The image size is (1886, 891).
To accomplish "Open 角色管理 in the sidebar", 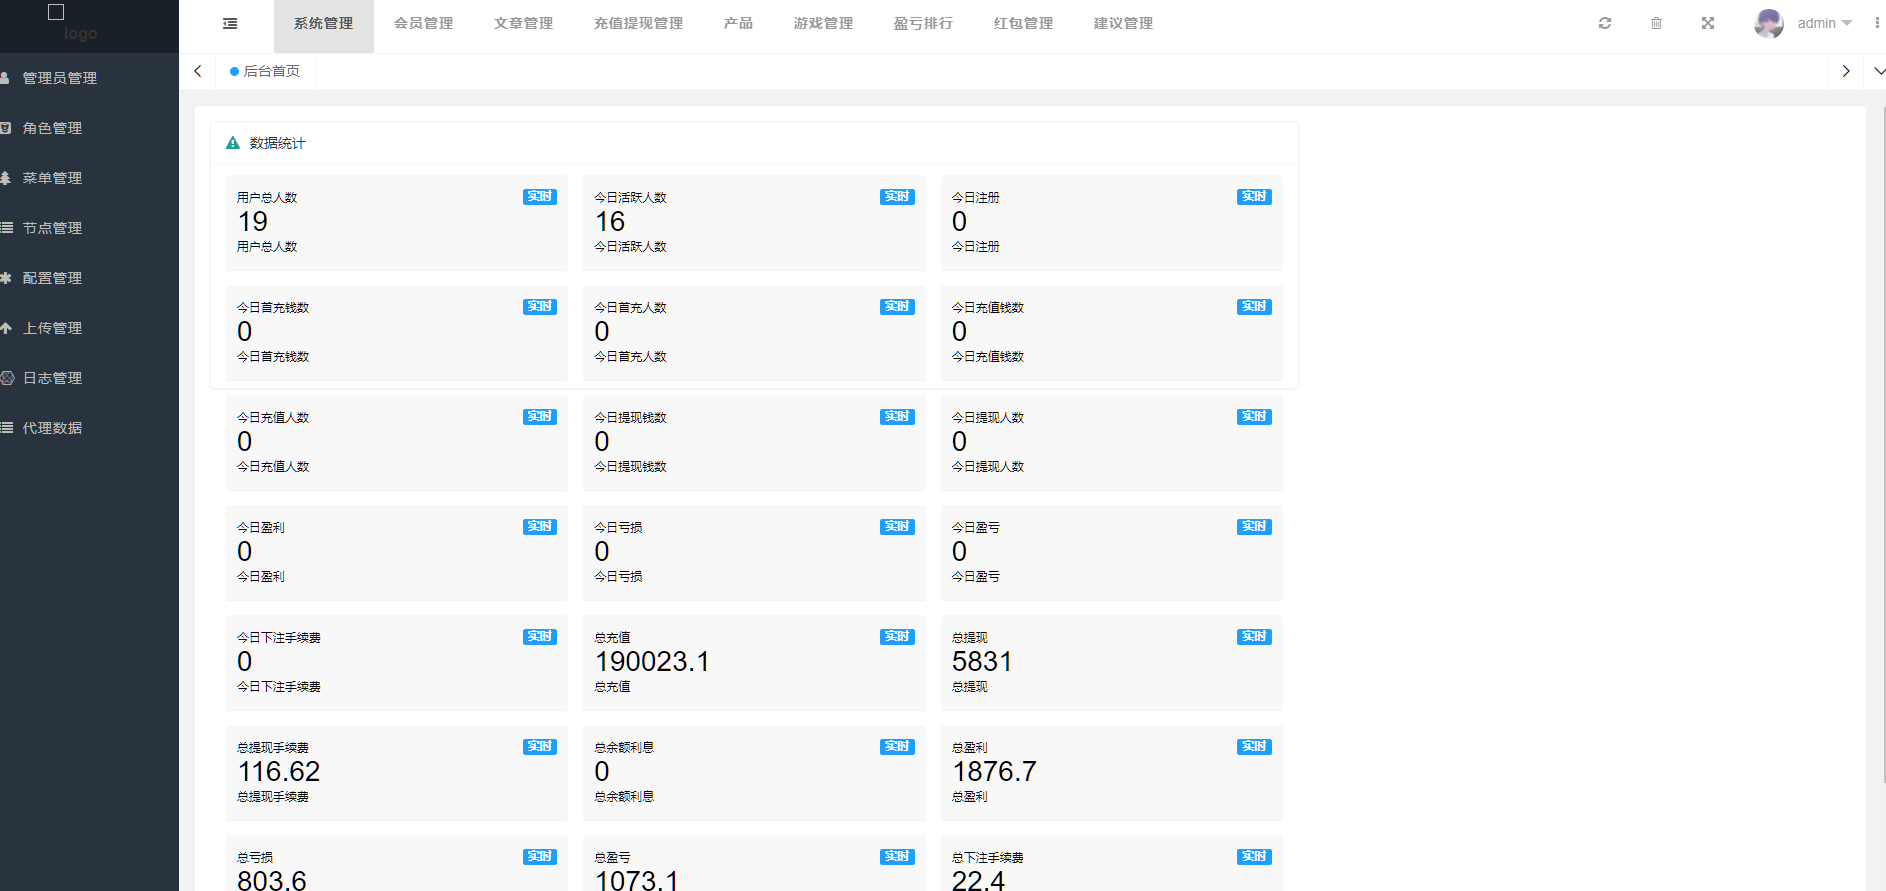I will (52, 128).
